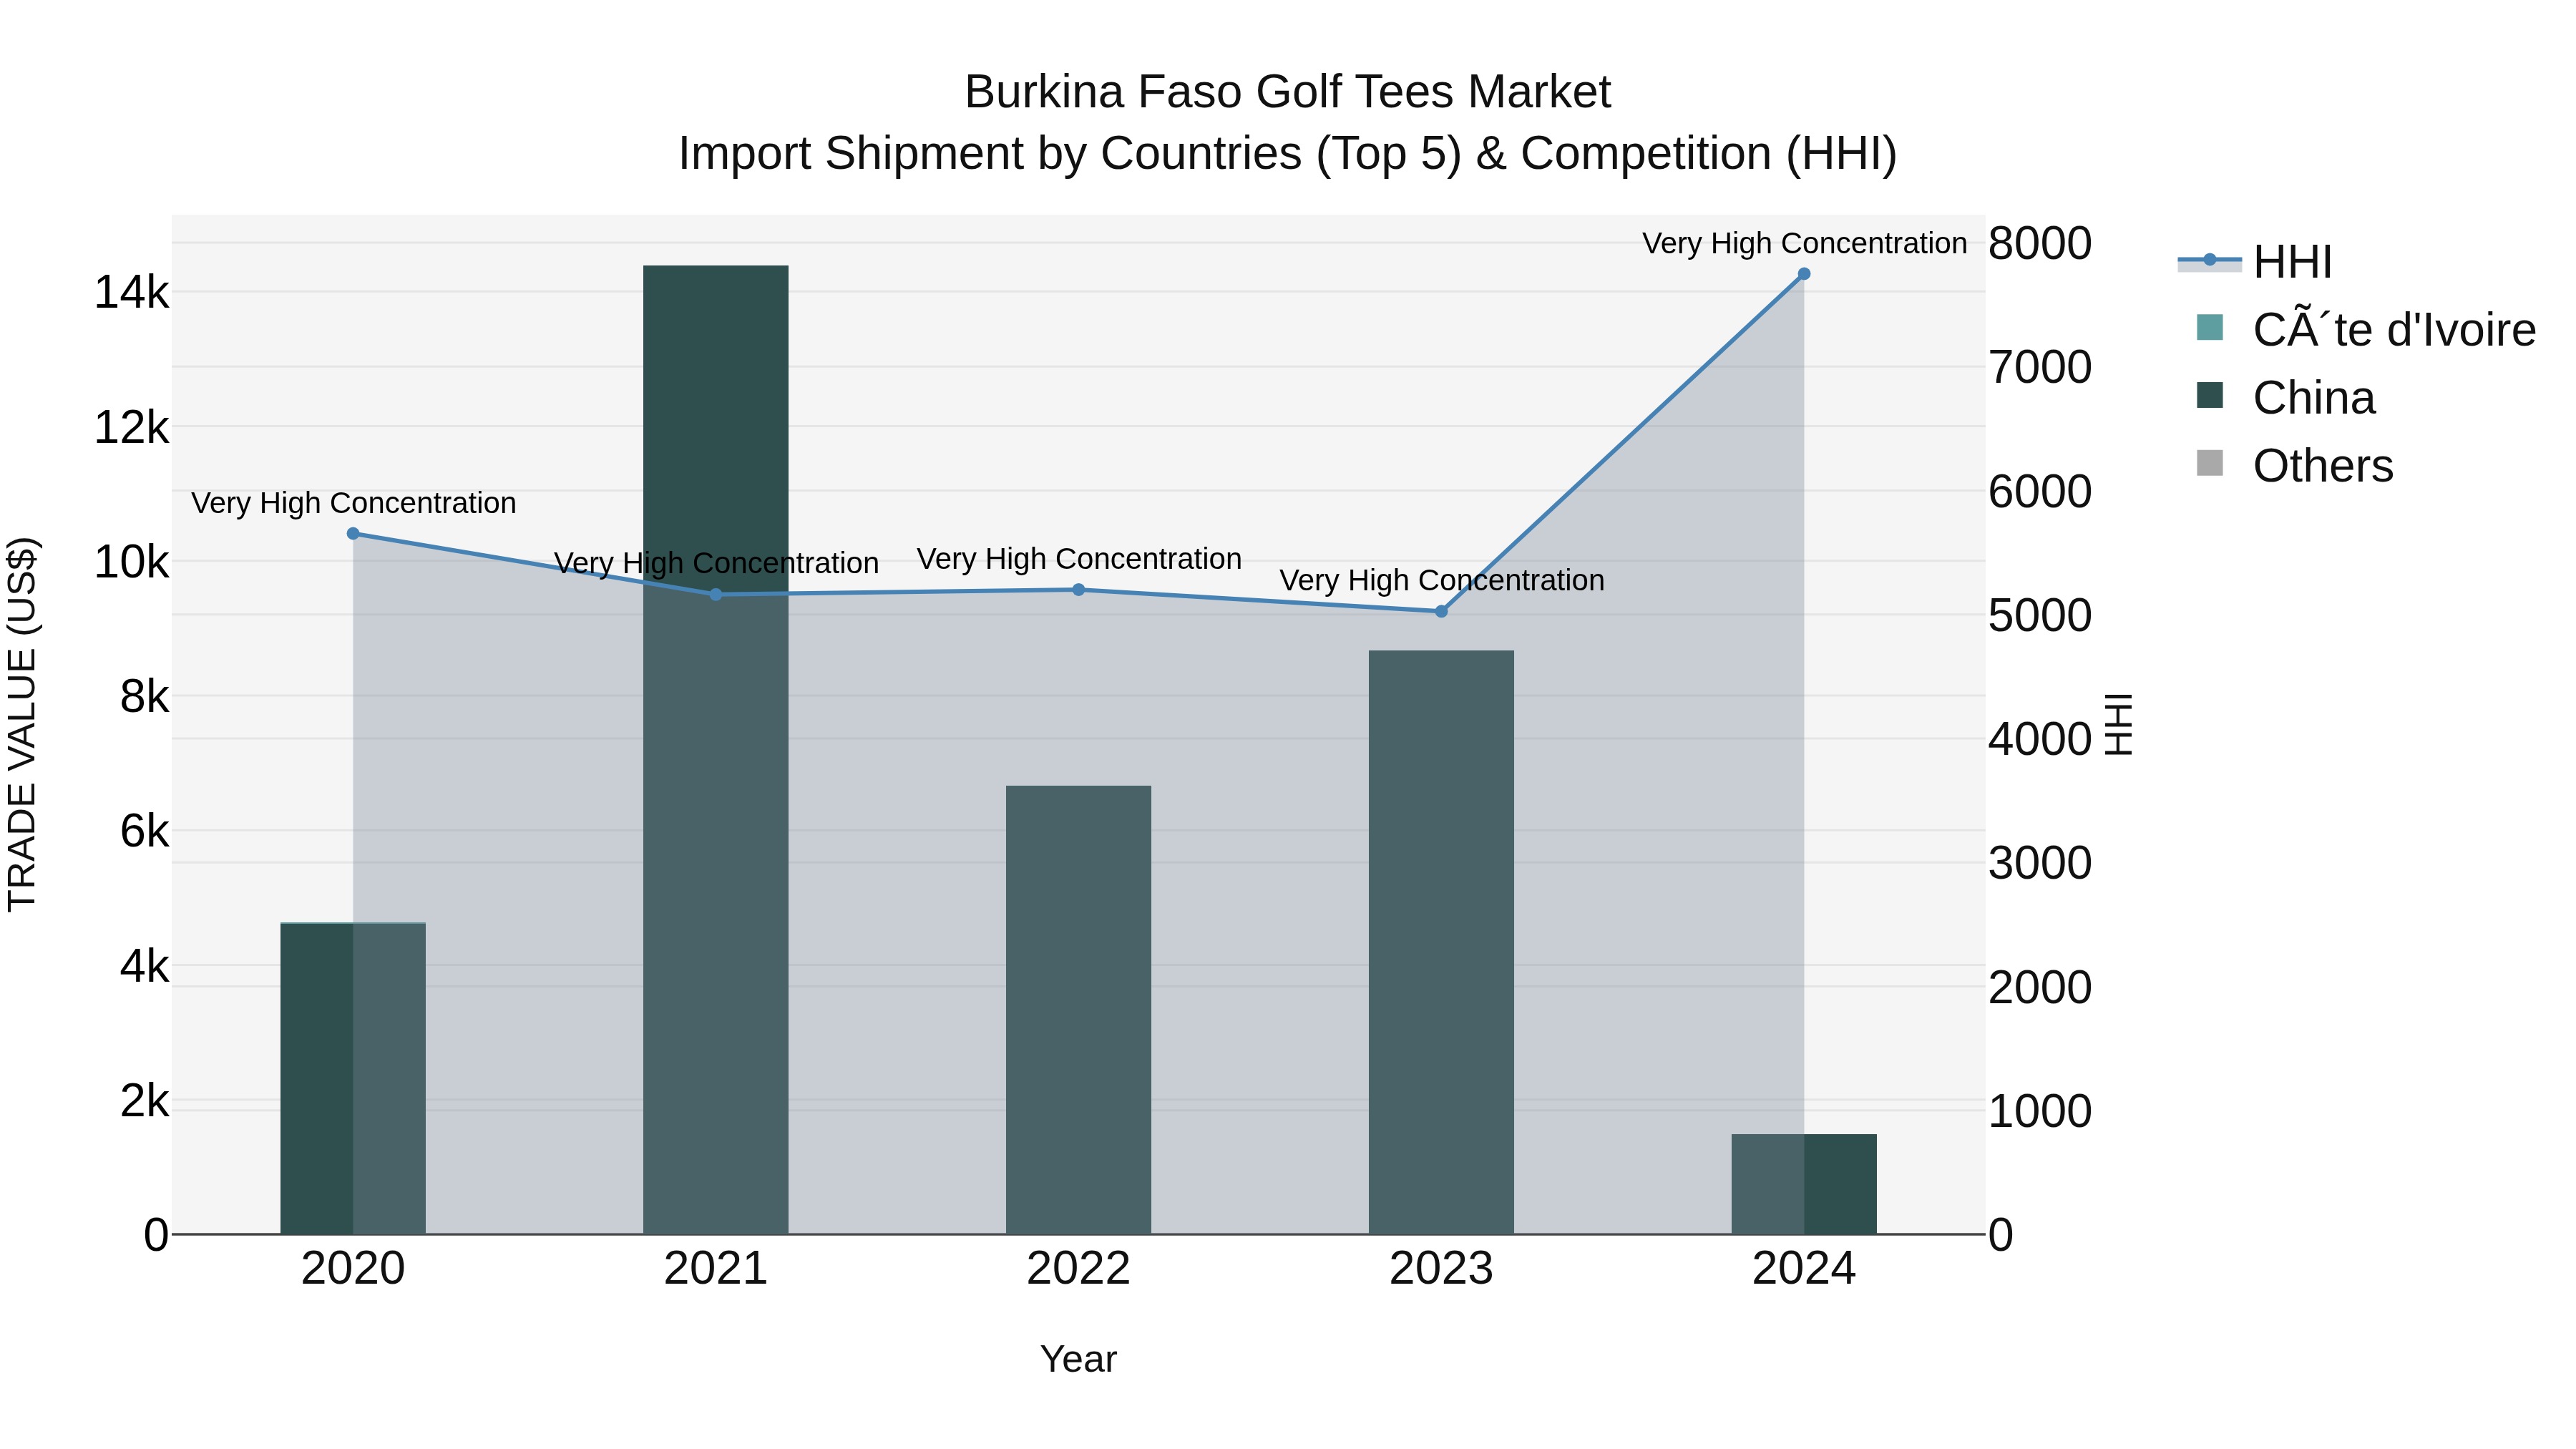This screenshot has width=2576, height=1449.
Task: Click the Import Shipment by Countries subtitle
Action: click(x=1288, y=154)
